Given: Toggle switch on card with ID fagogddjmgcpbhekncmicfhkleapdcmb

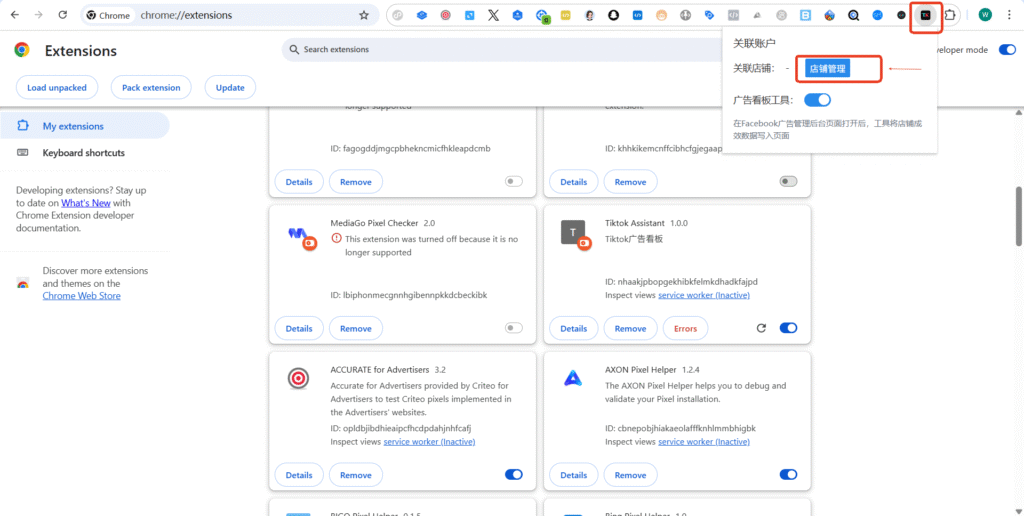Looking at the screenshot, I should (x=514, y=182).
